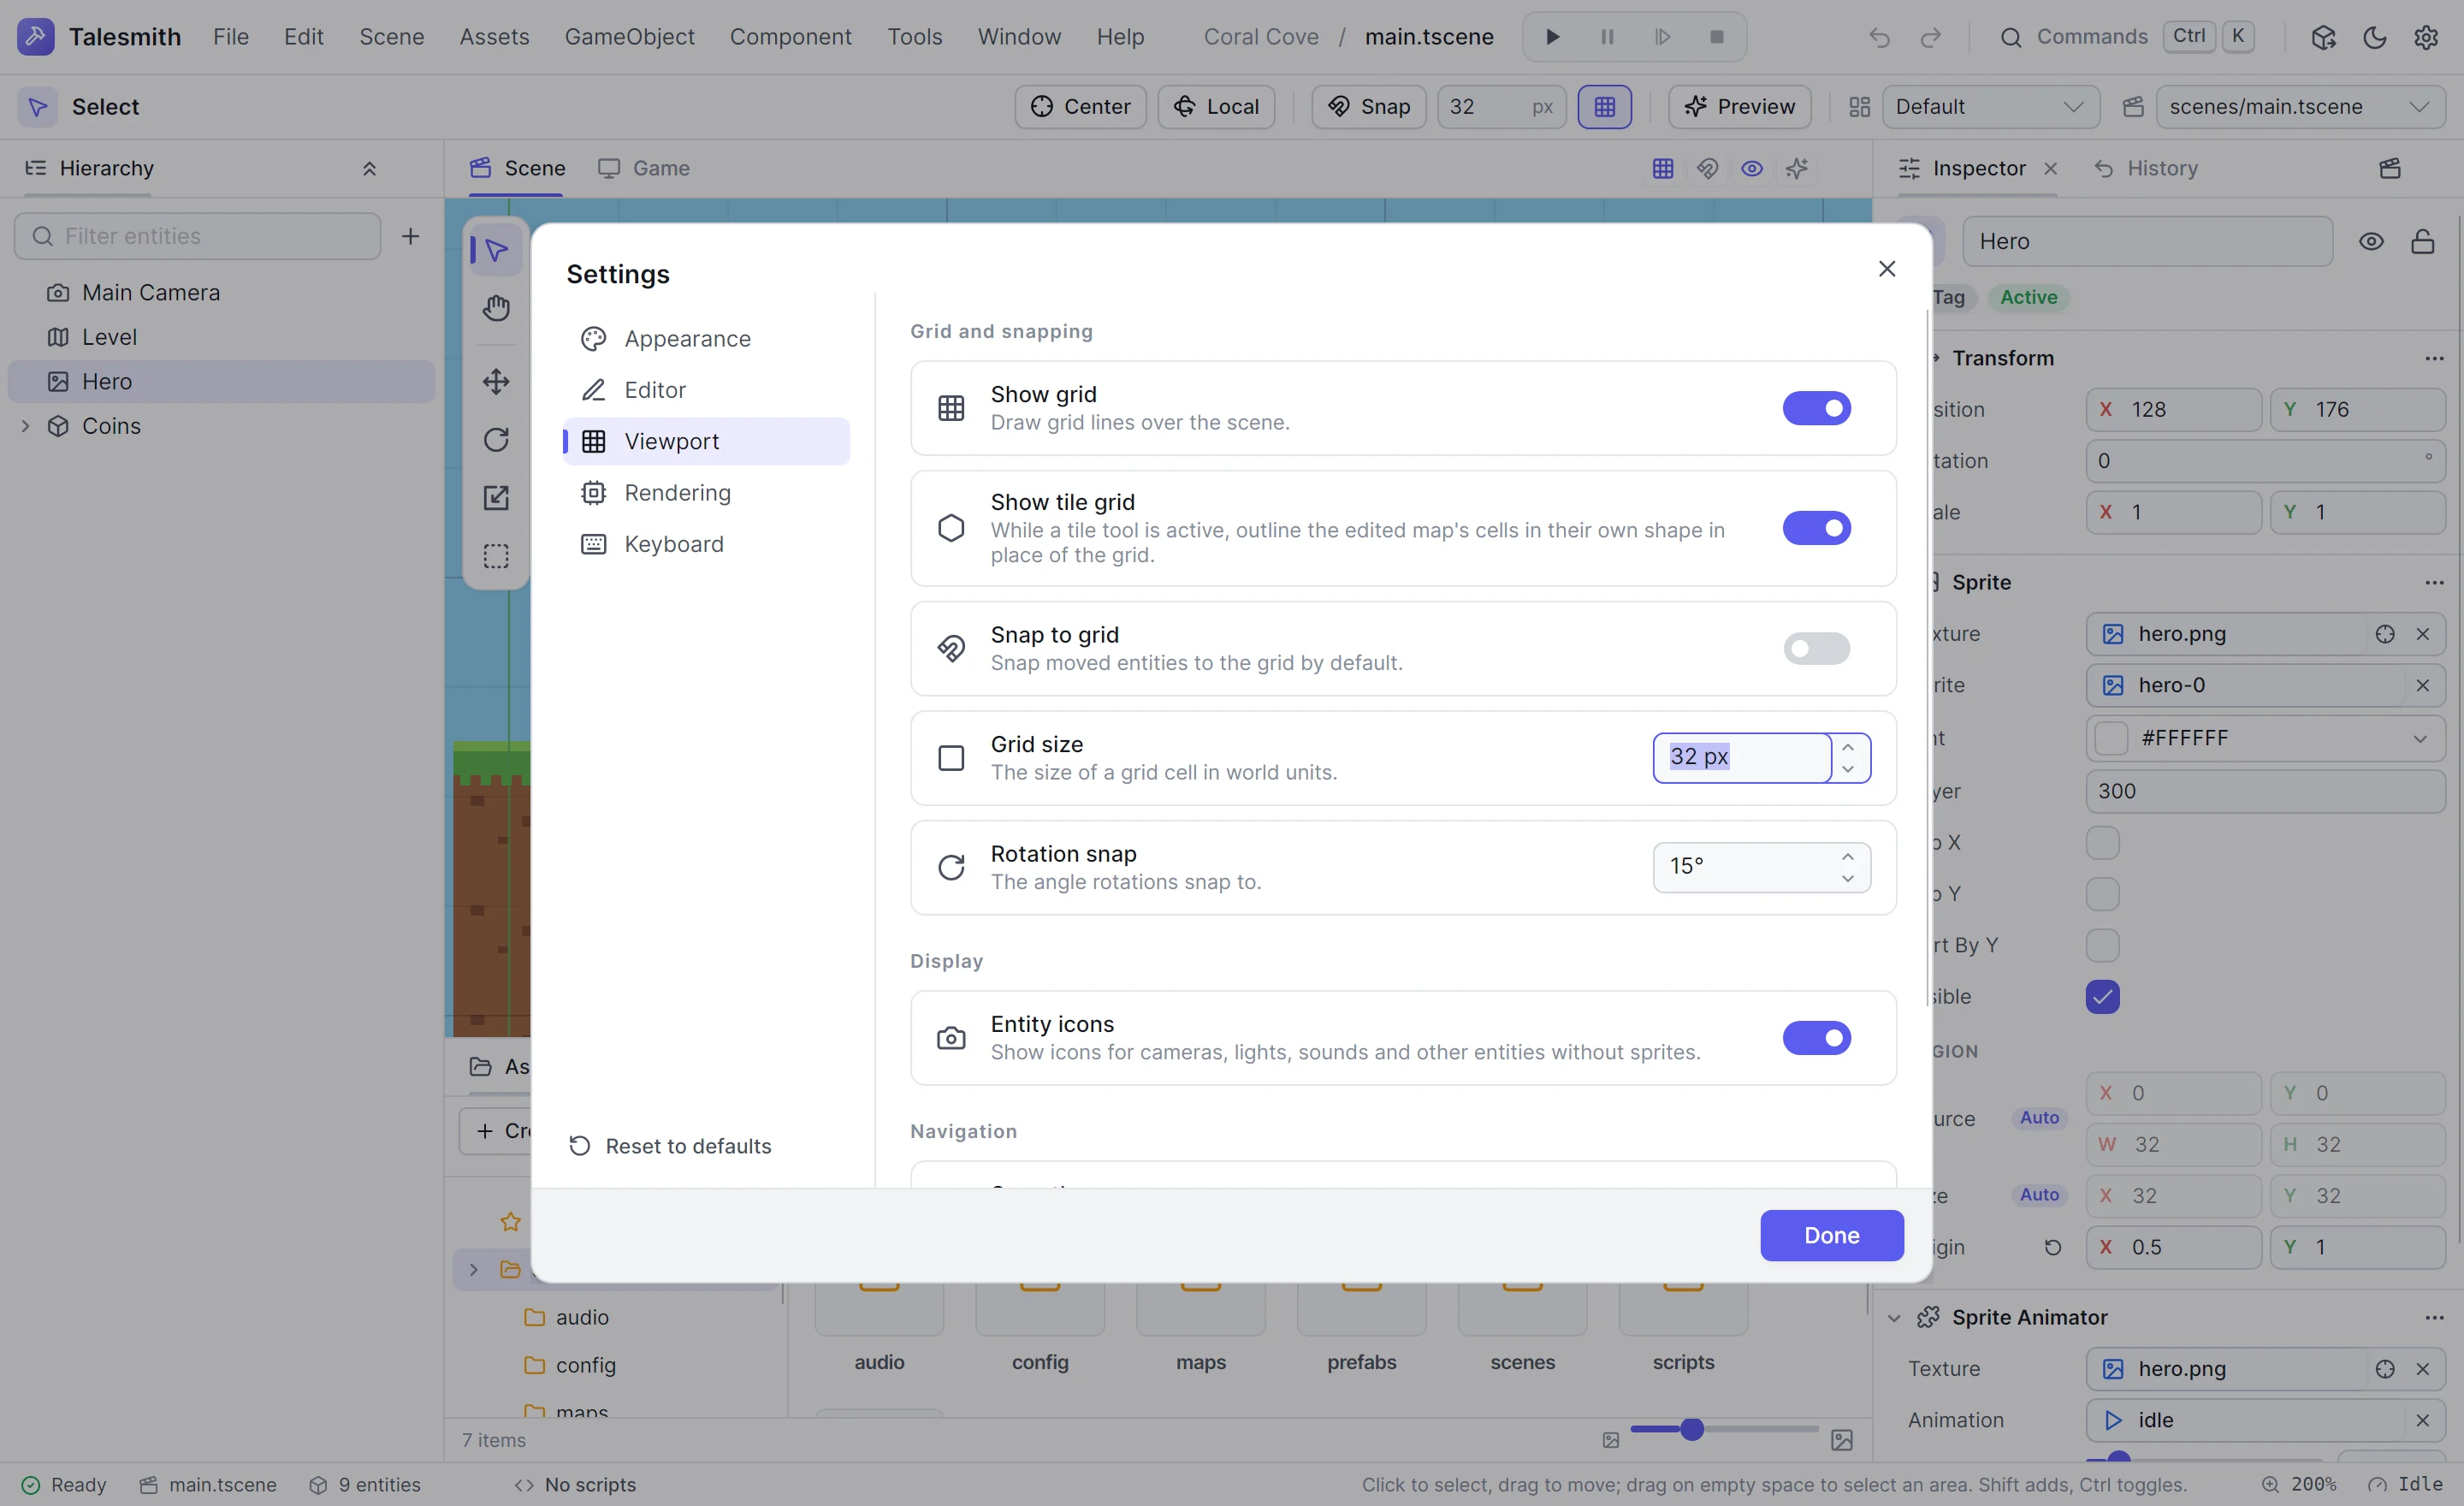
Task: Add entity with plus icon in Hierarchy
Action: (x=410, y=236)
